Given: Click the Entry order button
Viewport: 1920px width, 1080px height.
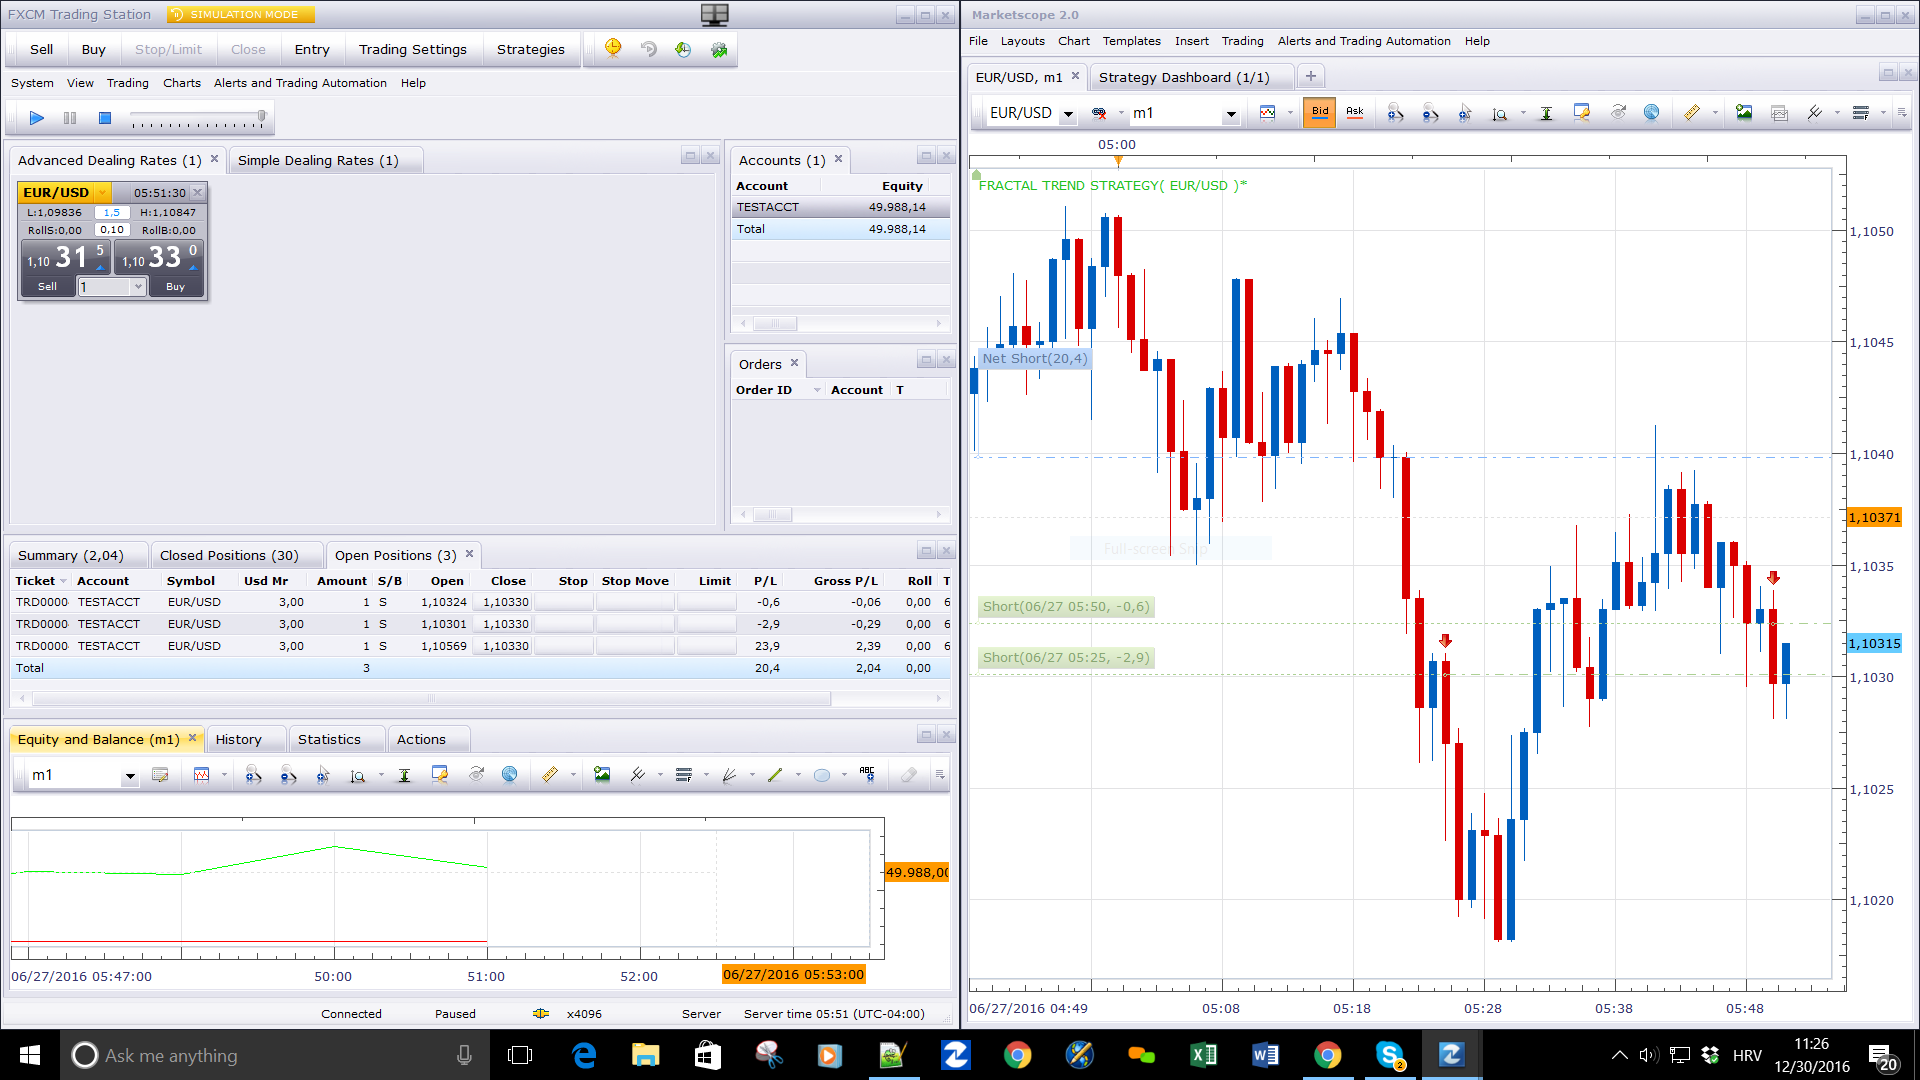Looking at the screenshot, I should (312, 49).
